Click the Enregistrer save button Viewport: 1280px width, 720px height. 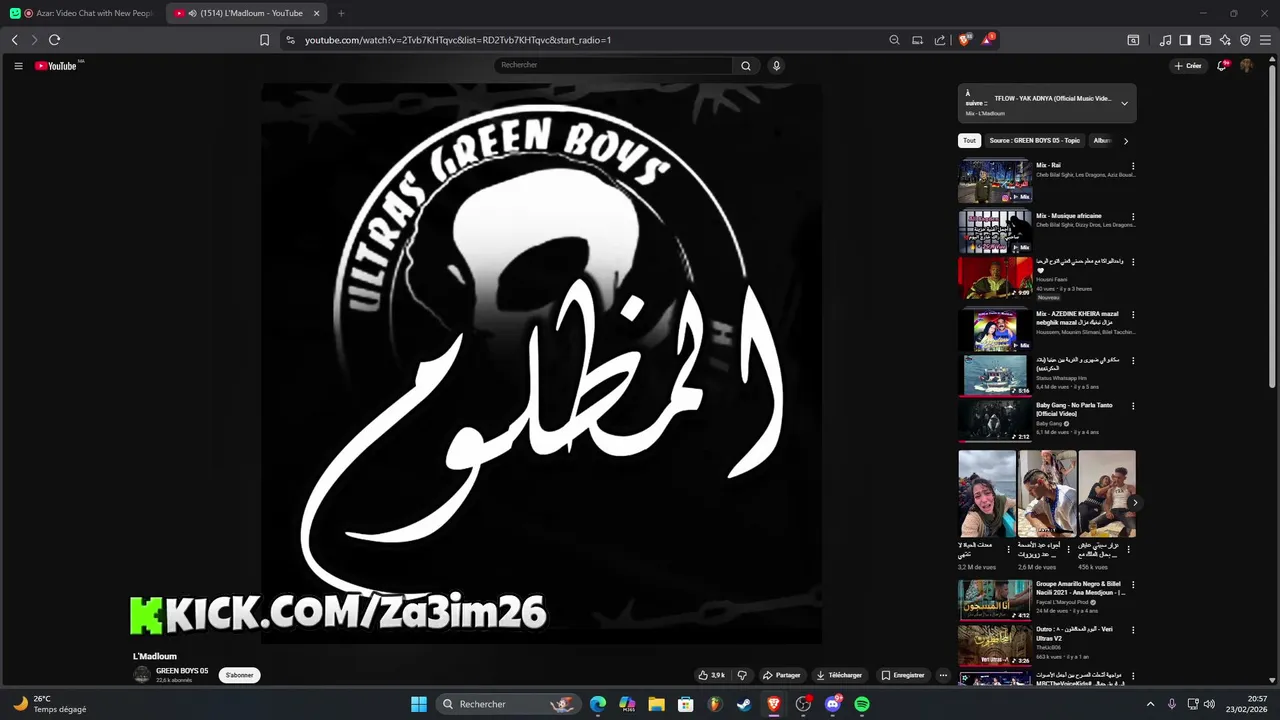click(903, 675)
